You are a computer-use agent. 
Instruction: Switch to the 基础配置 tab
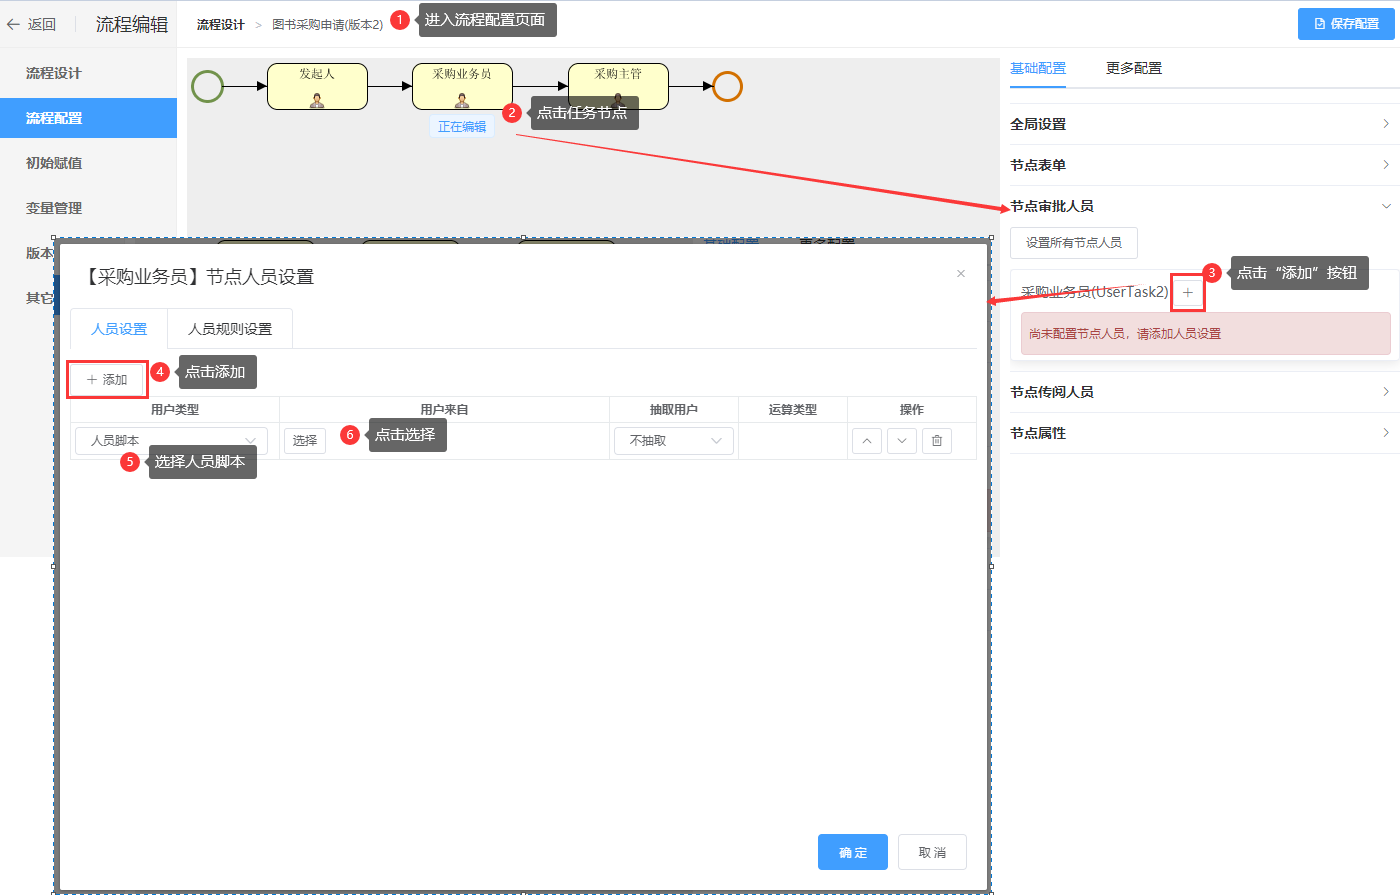click(x=1038, y=68)
